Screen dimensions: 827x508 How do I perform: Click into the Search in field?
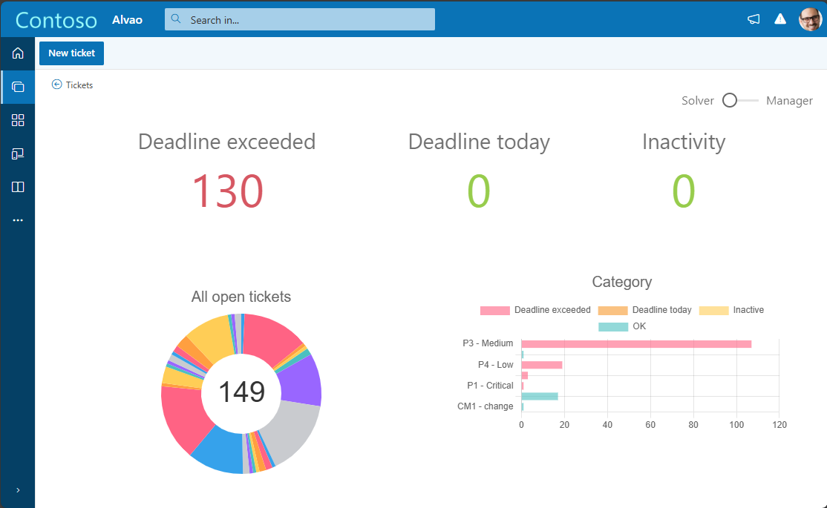300,19
